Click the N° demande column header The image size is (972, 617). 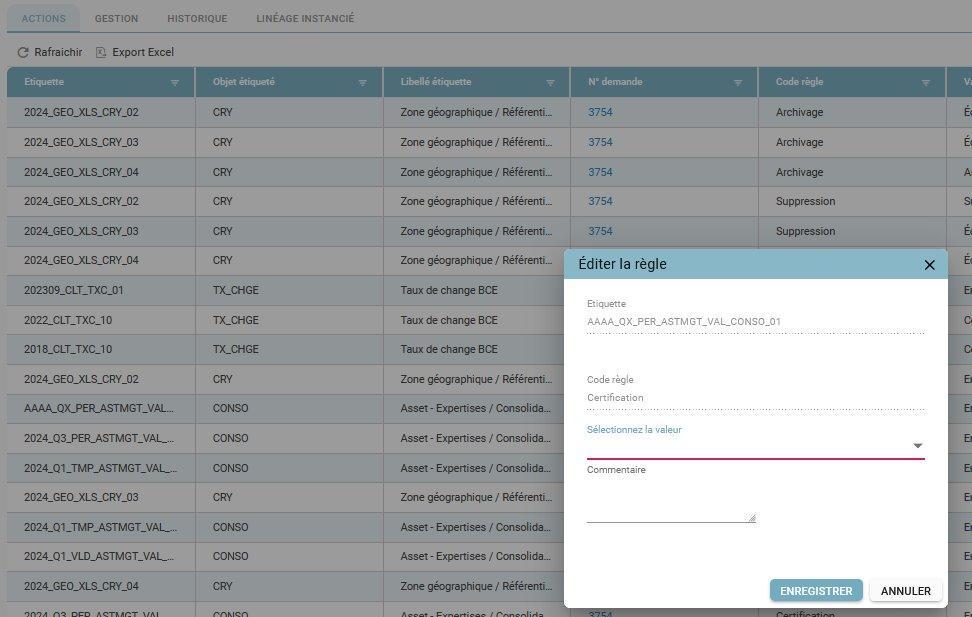(x=664, y=82)
